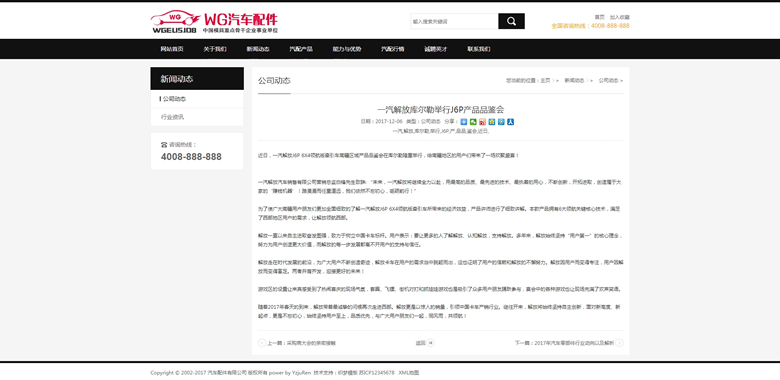Open 汽配产品 navigation item
This screenshot has width=780, height=380.
301,49
